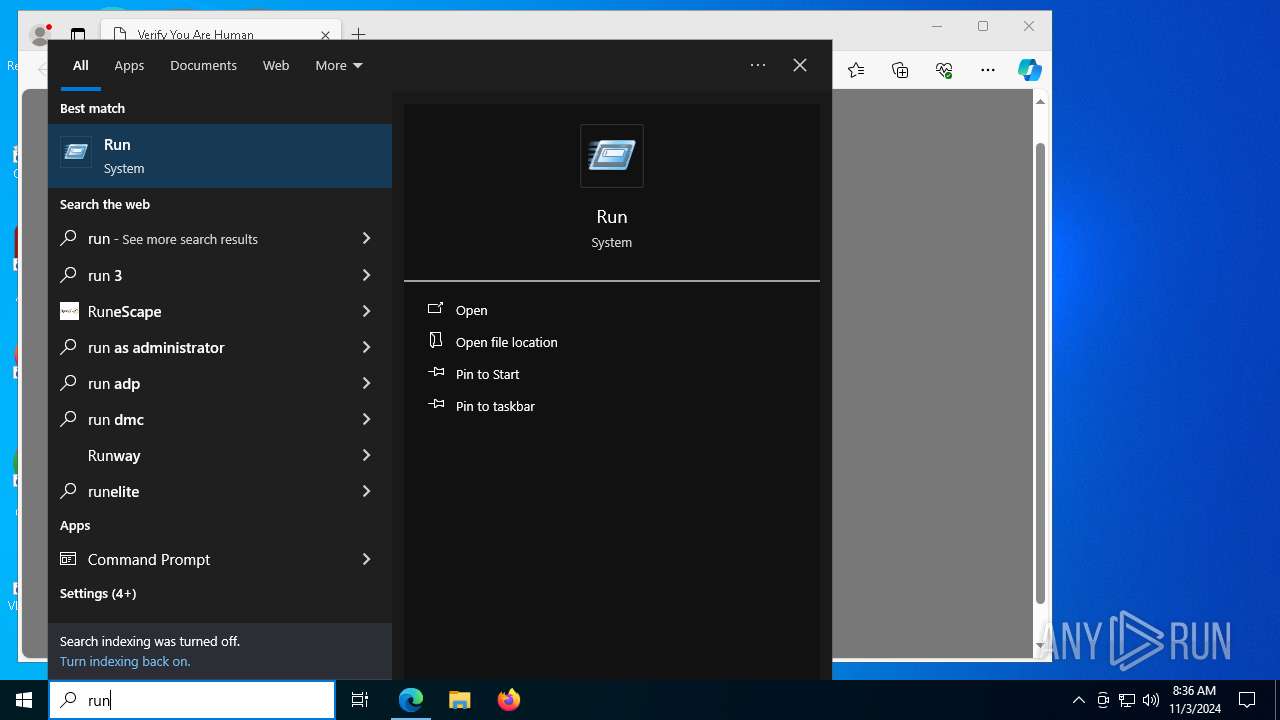Click the Edge profile avatar icon
The height and width of the screenshot is (720, 1280).
point(41,35)
